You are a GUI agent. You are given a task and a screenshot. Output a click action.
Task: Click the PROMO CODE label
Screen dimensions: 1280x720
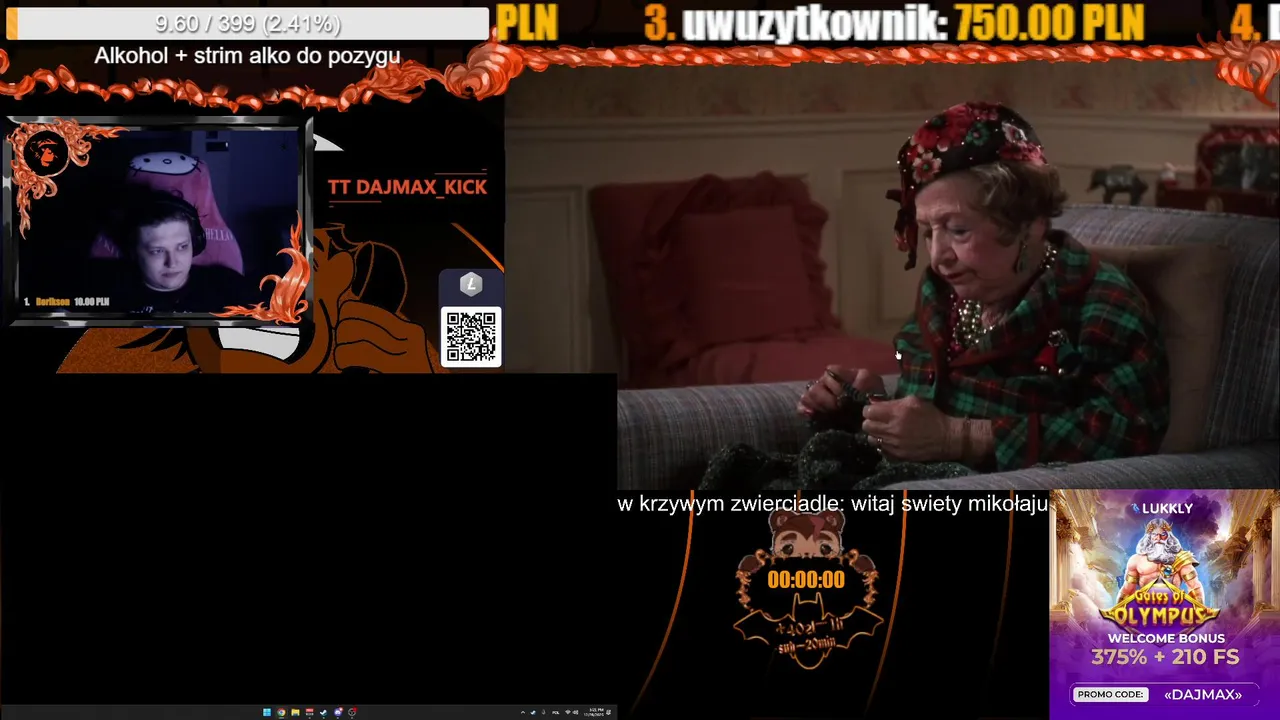tap(1110, 694)
